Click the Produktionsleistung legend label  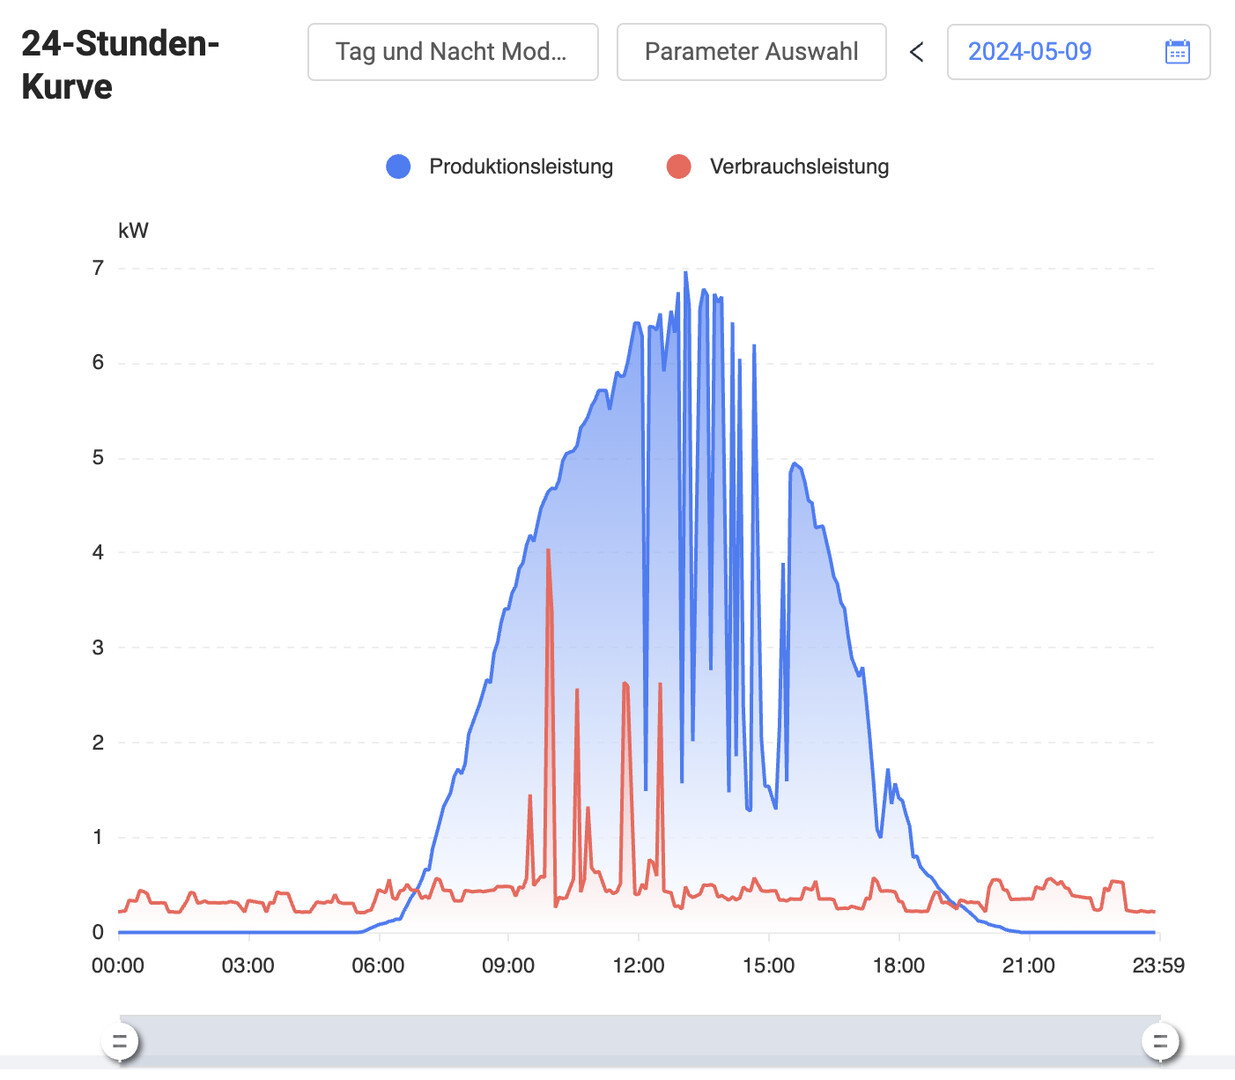coord(521,167)
